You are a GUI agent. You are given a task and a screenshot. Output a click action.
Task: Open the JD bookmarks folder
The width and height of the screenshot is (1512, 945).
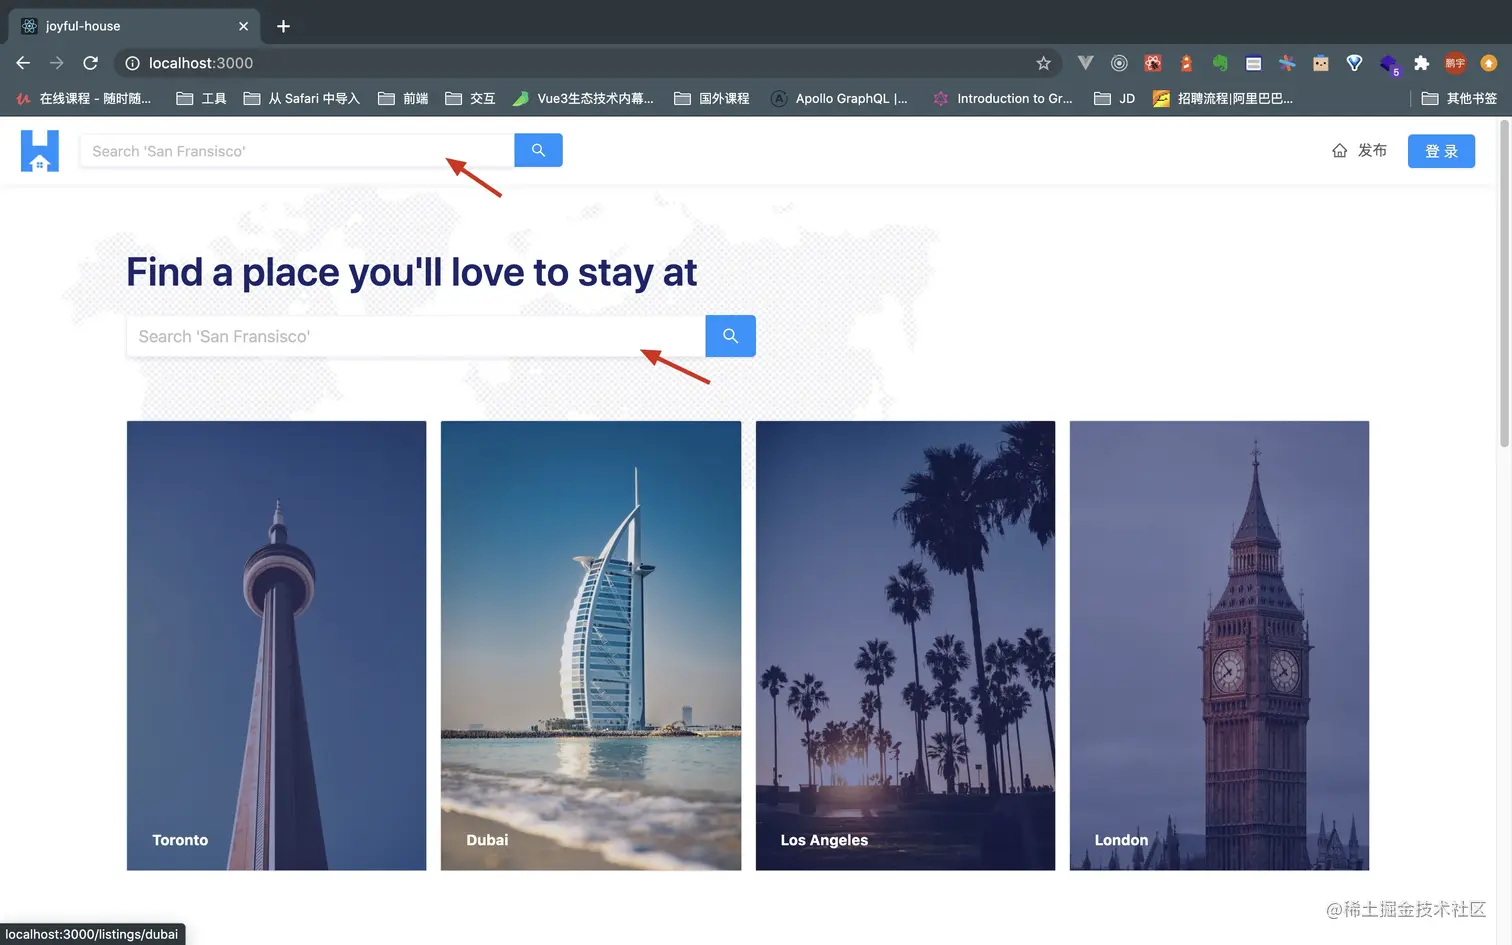click(1115, 98)
